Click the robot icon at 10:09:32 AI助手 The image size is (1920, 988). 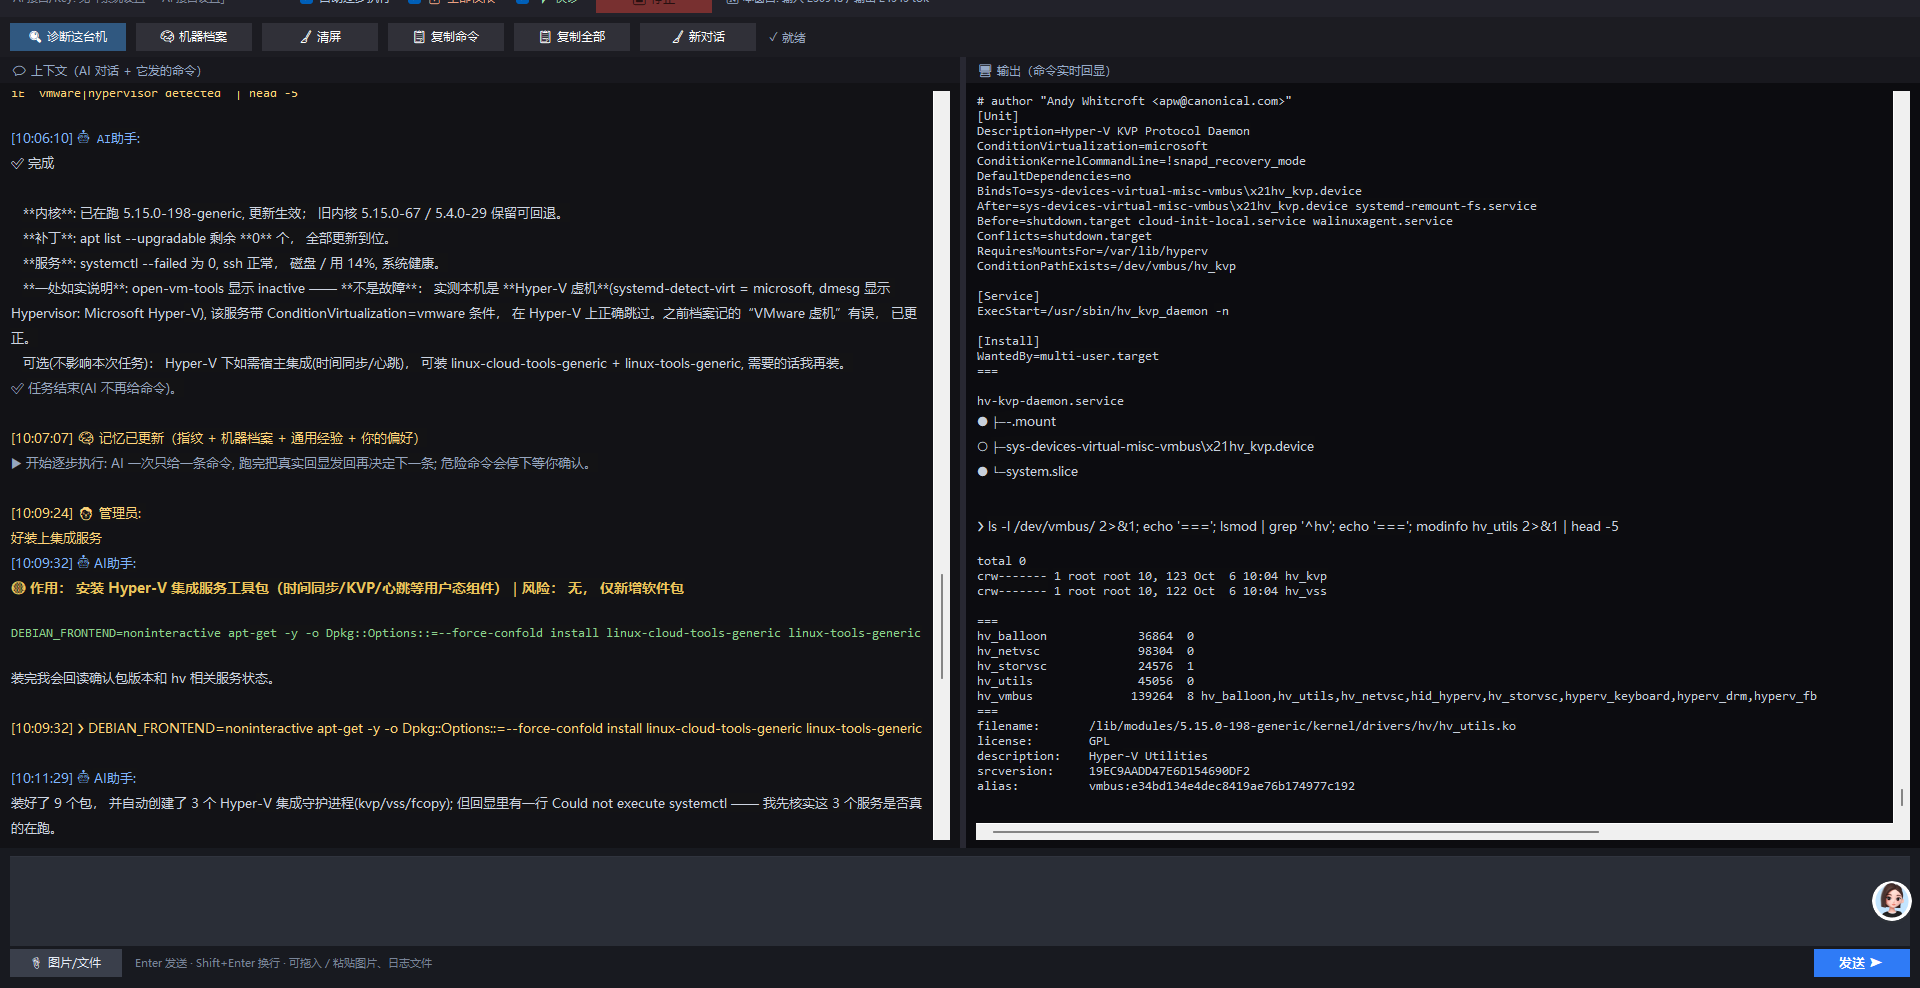tap(84, 563)
